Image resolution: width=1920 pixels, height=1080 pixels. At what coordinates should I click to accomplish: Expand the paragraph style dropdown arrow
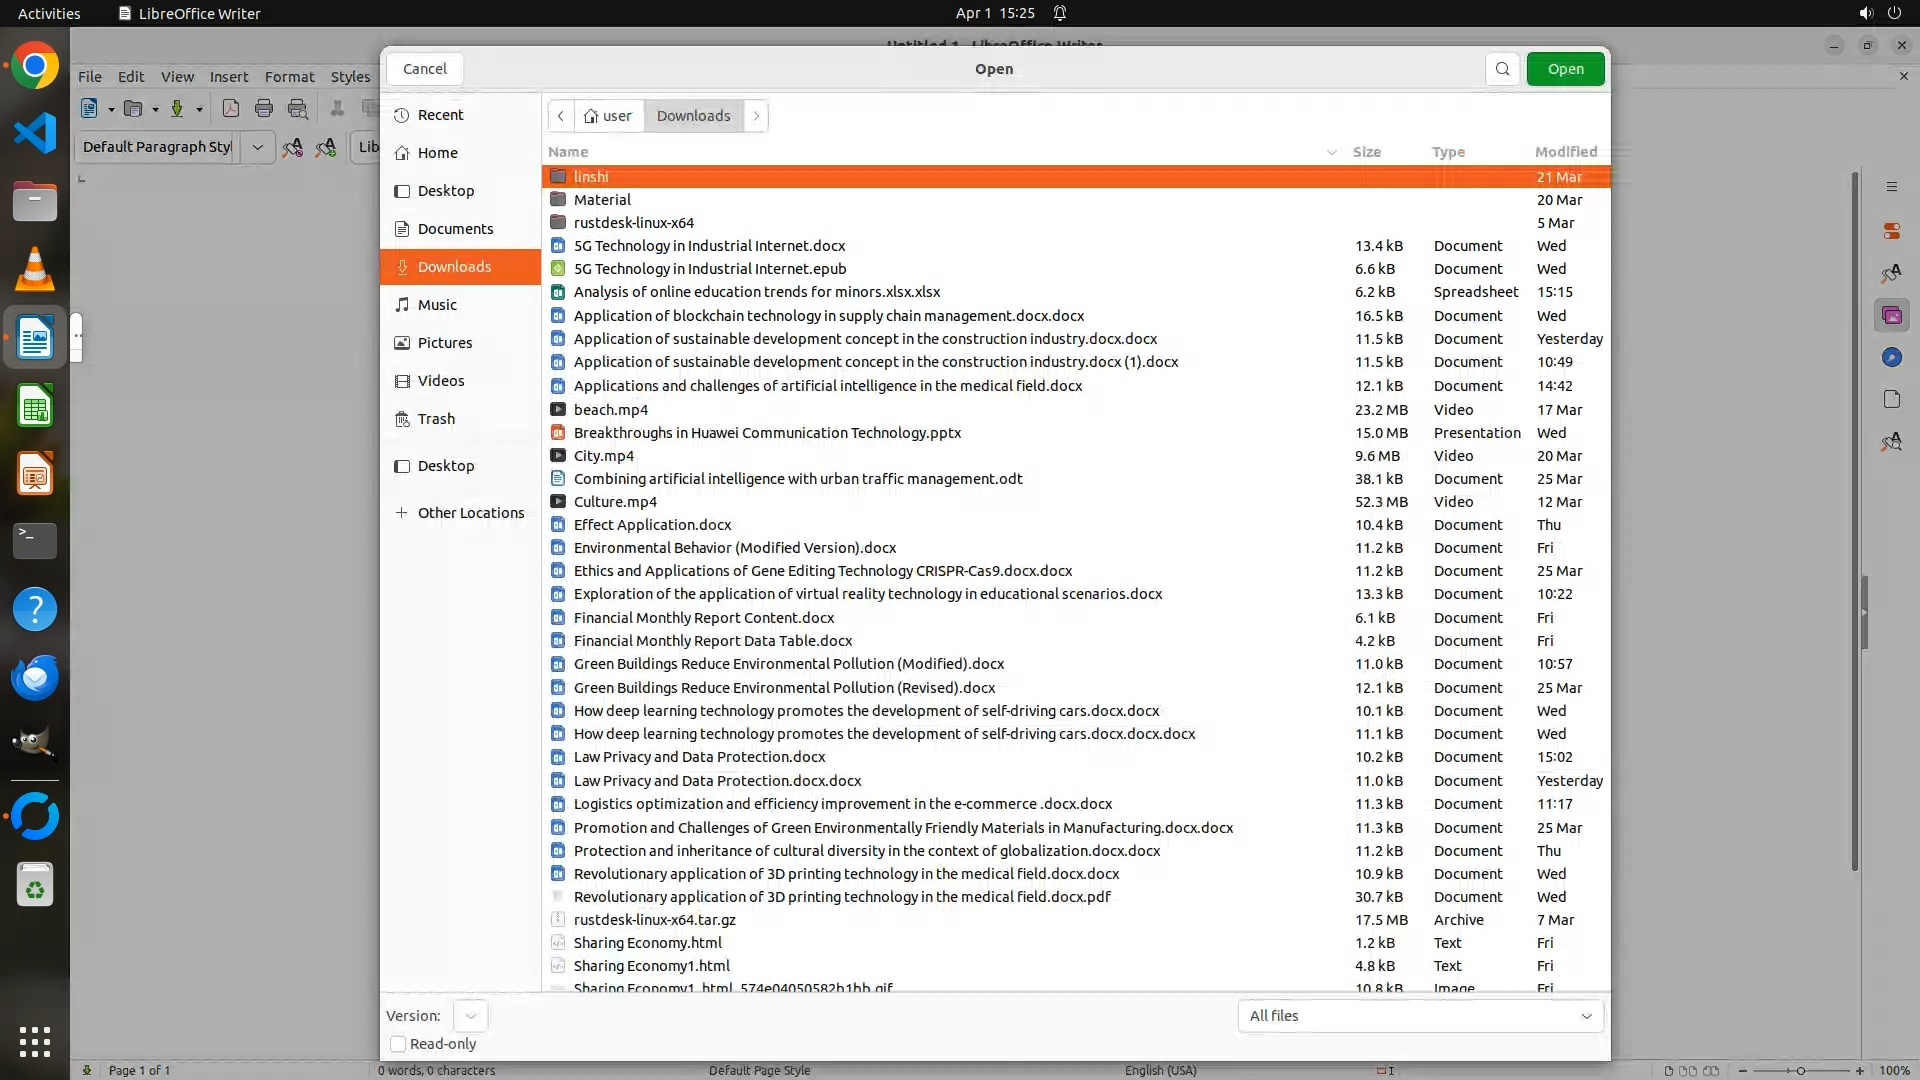tap(257, 147)
